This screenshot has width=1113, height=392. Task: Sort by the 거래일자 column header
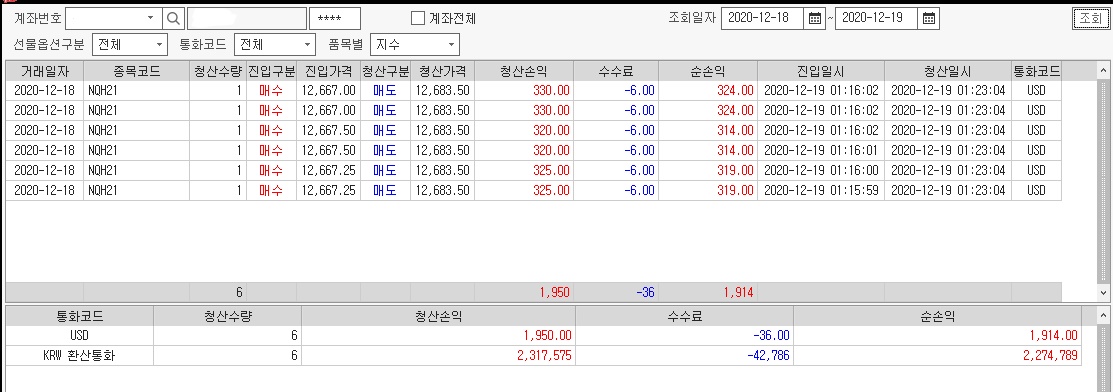coord(45,71)
